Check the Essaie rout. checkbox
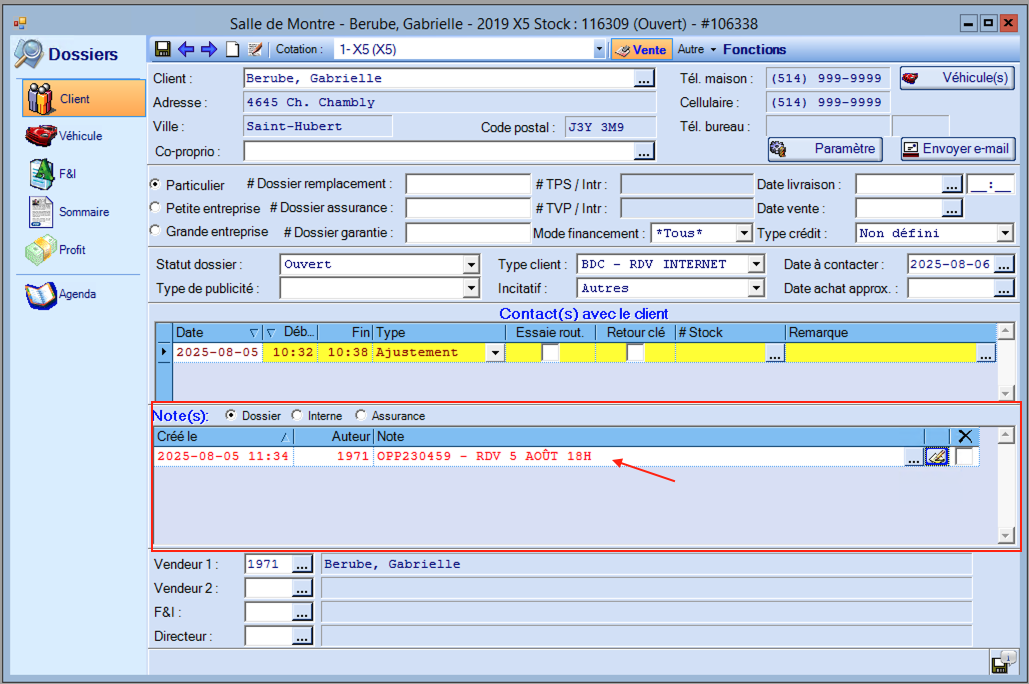Viewport: 1029px width, 684px height. pyautogui.click(x=550, y=352)
